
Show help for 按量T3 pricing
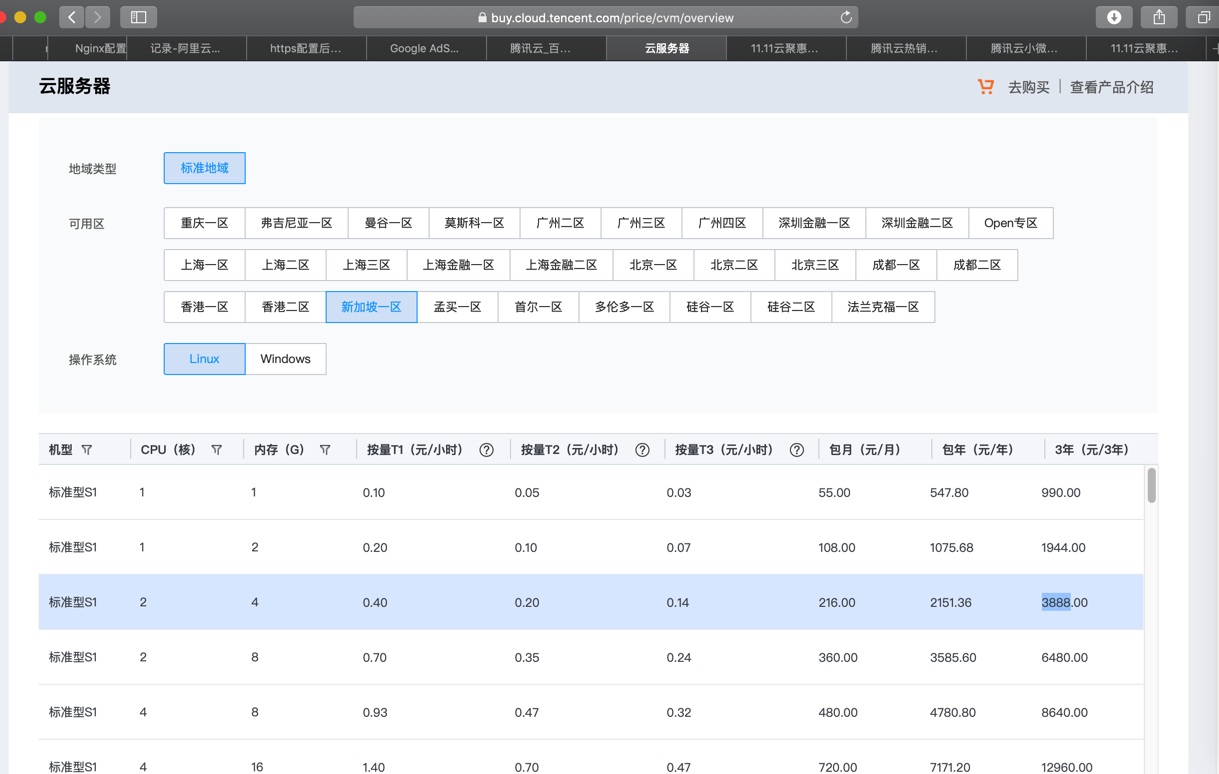(796, 450)
